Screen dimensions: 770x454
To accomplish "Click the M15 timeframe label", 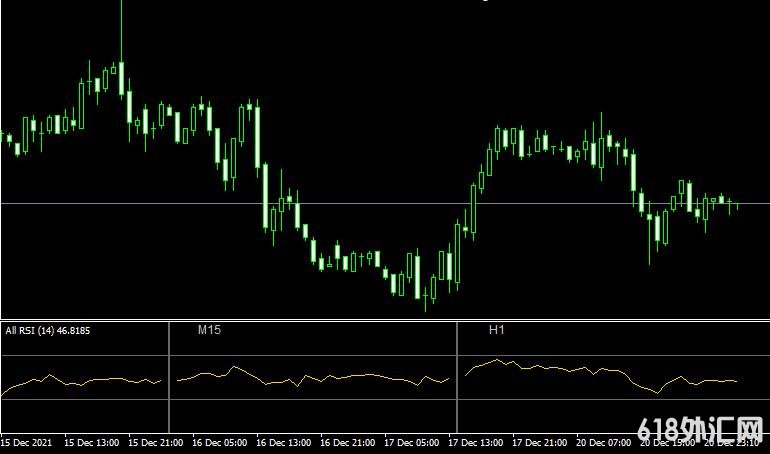I will 209,330.
